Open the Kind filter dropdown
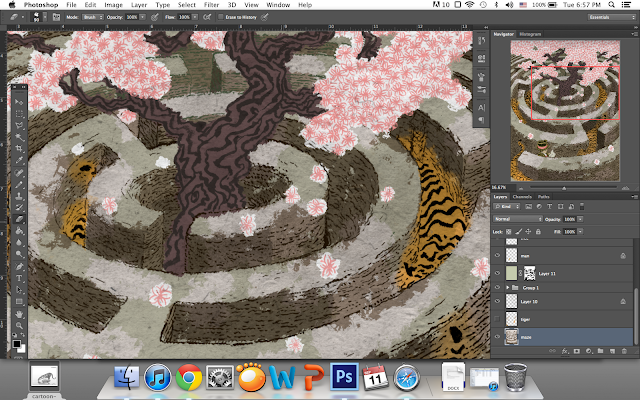 click(x=507, y=207)
